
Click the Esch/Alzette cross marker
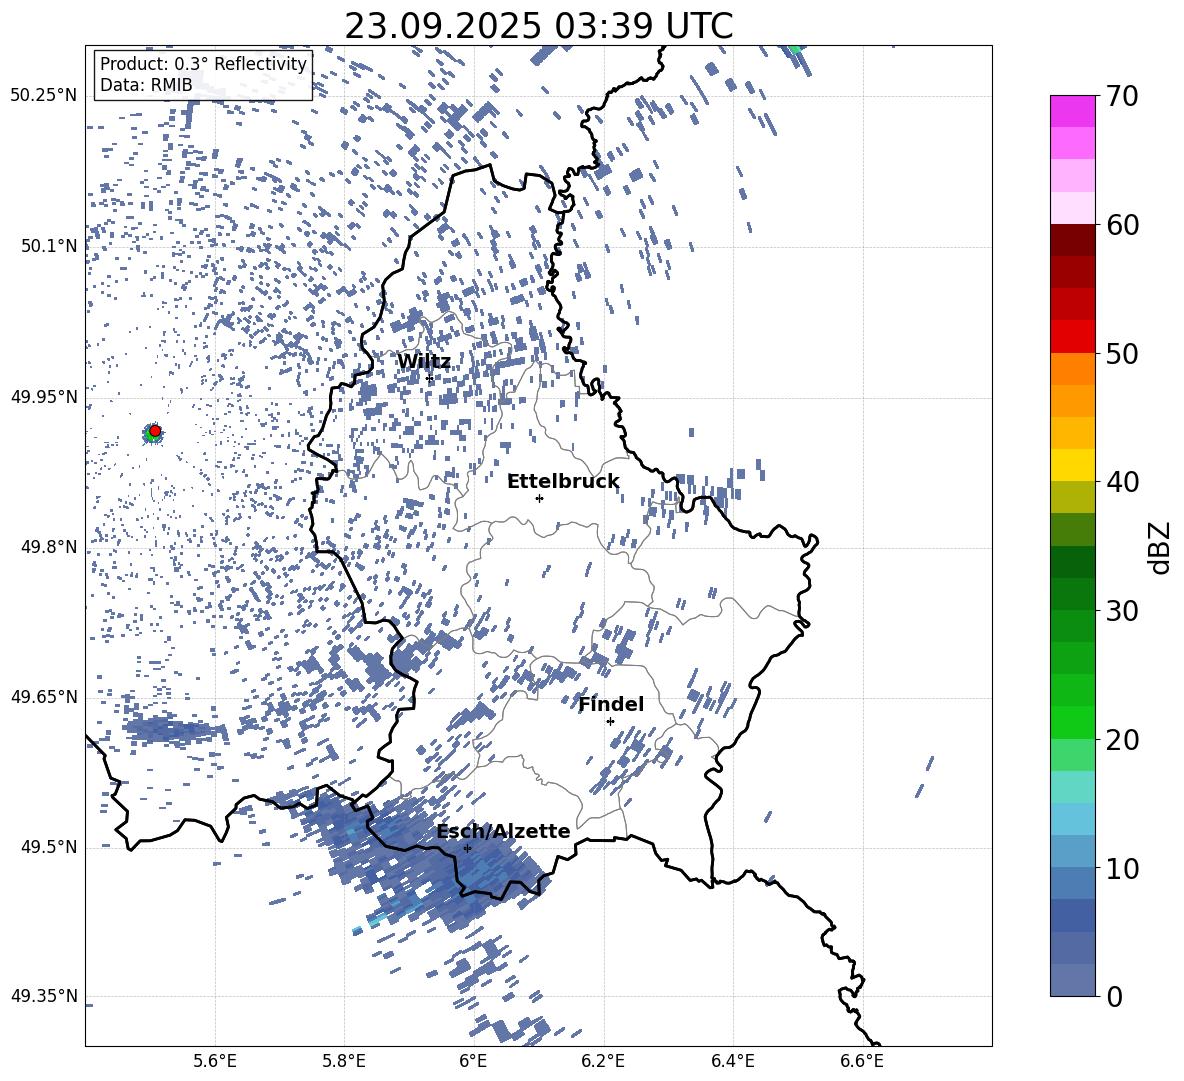tap(467, 848)
